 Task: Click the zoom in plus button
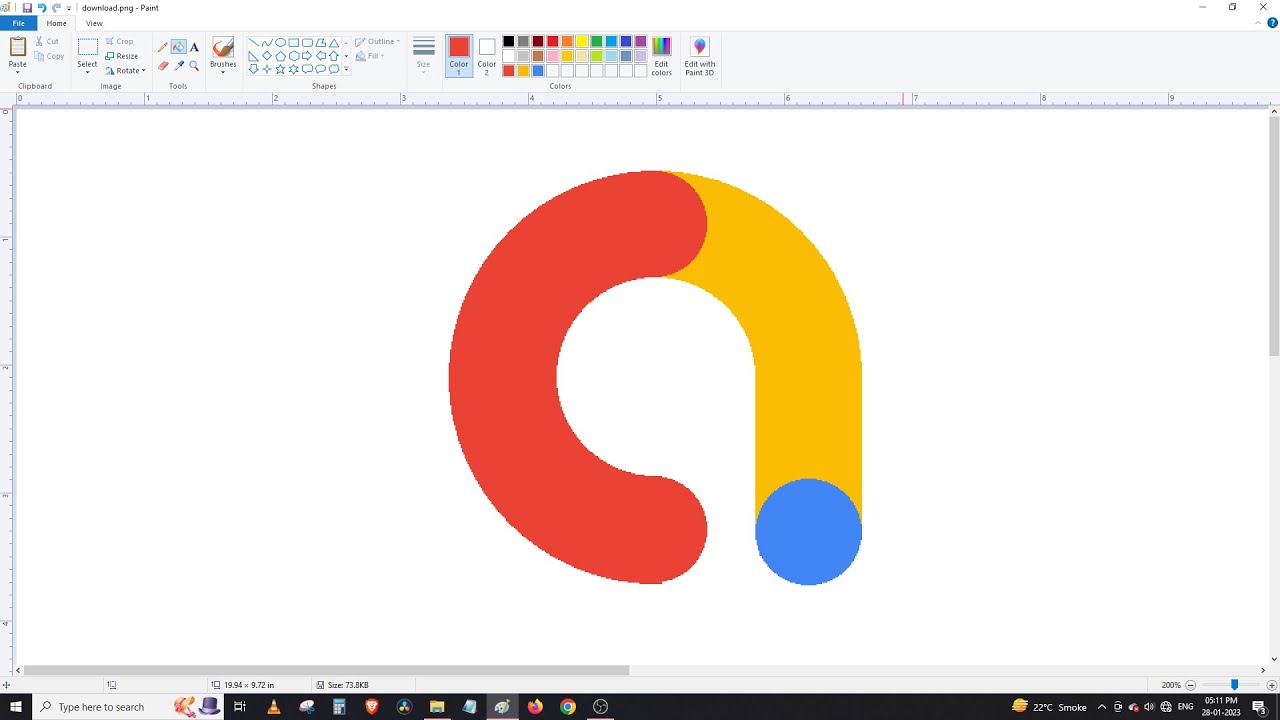(1273, 685)
